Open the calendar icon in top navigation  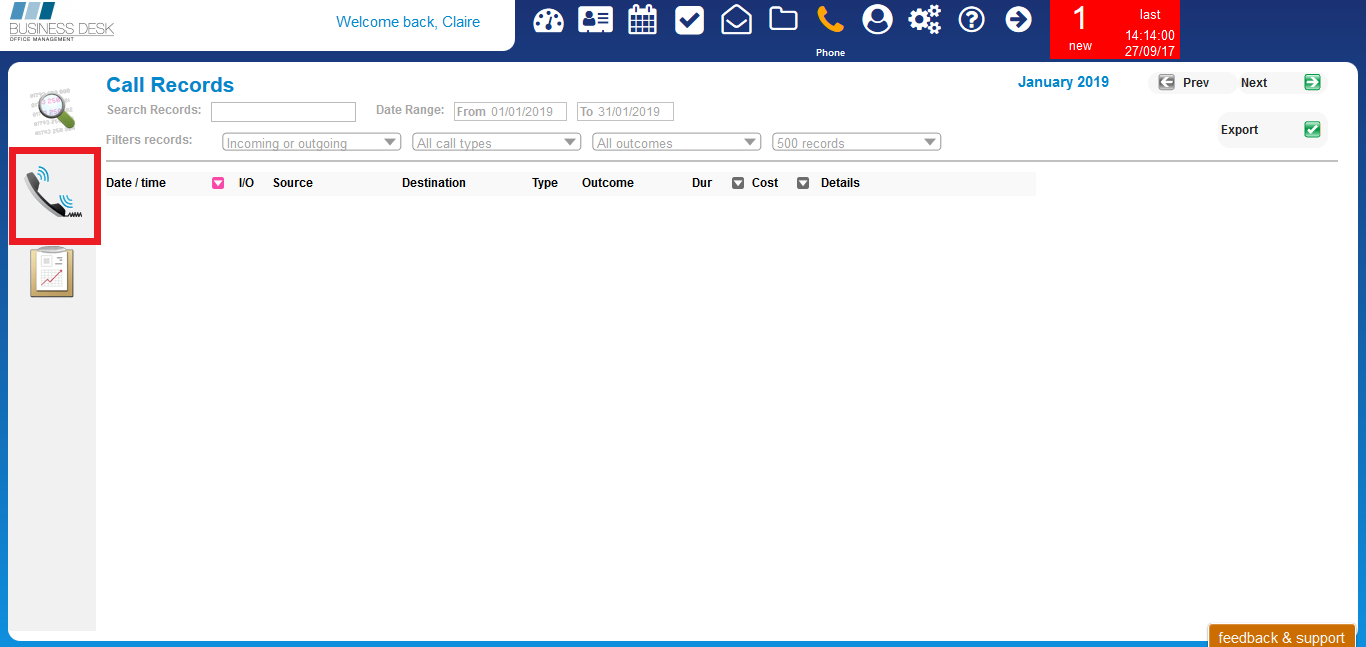(642, 19)
